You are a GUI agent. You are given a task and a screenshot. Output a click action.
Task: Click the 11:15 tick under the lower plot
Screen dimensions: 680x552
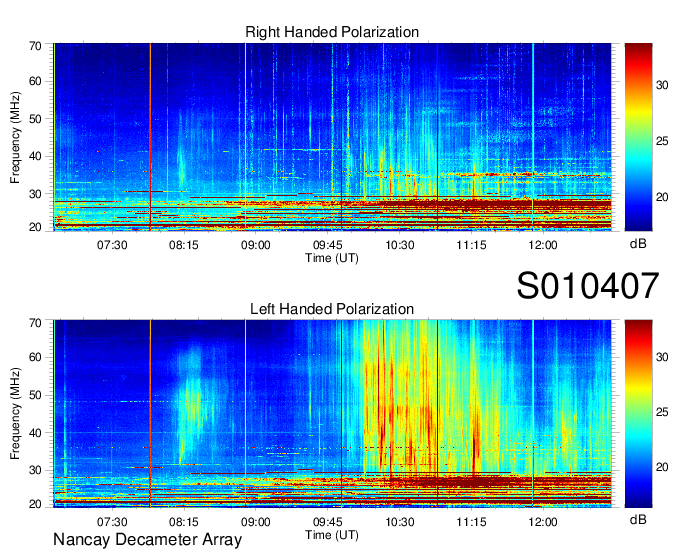[x=471, y=522]
